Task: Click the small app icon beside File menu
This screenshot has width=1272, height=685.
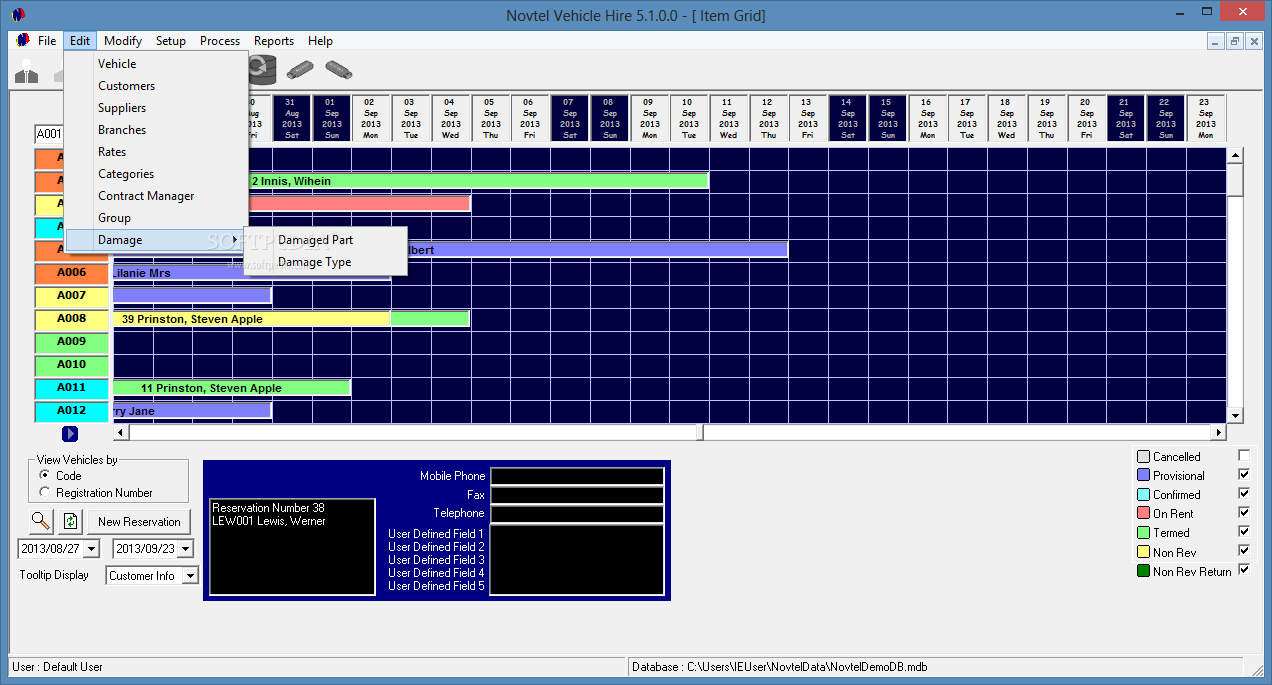Action: pyautogui.click(x=24, y=41)
